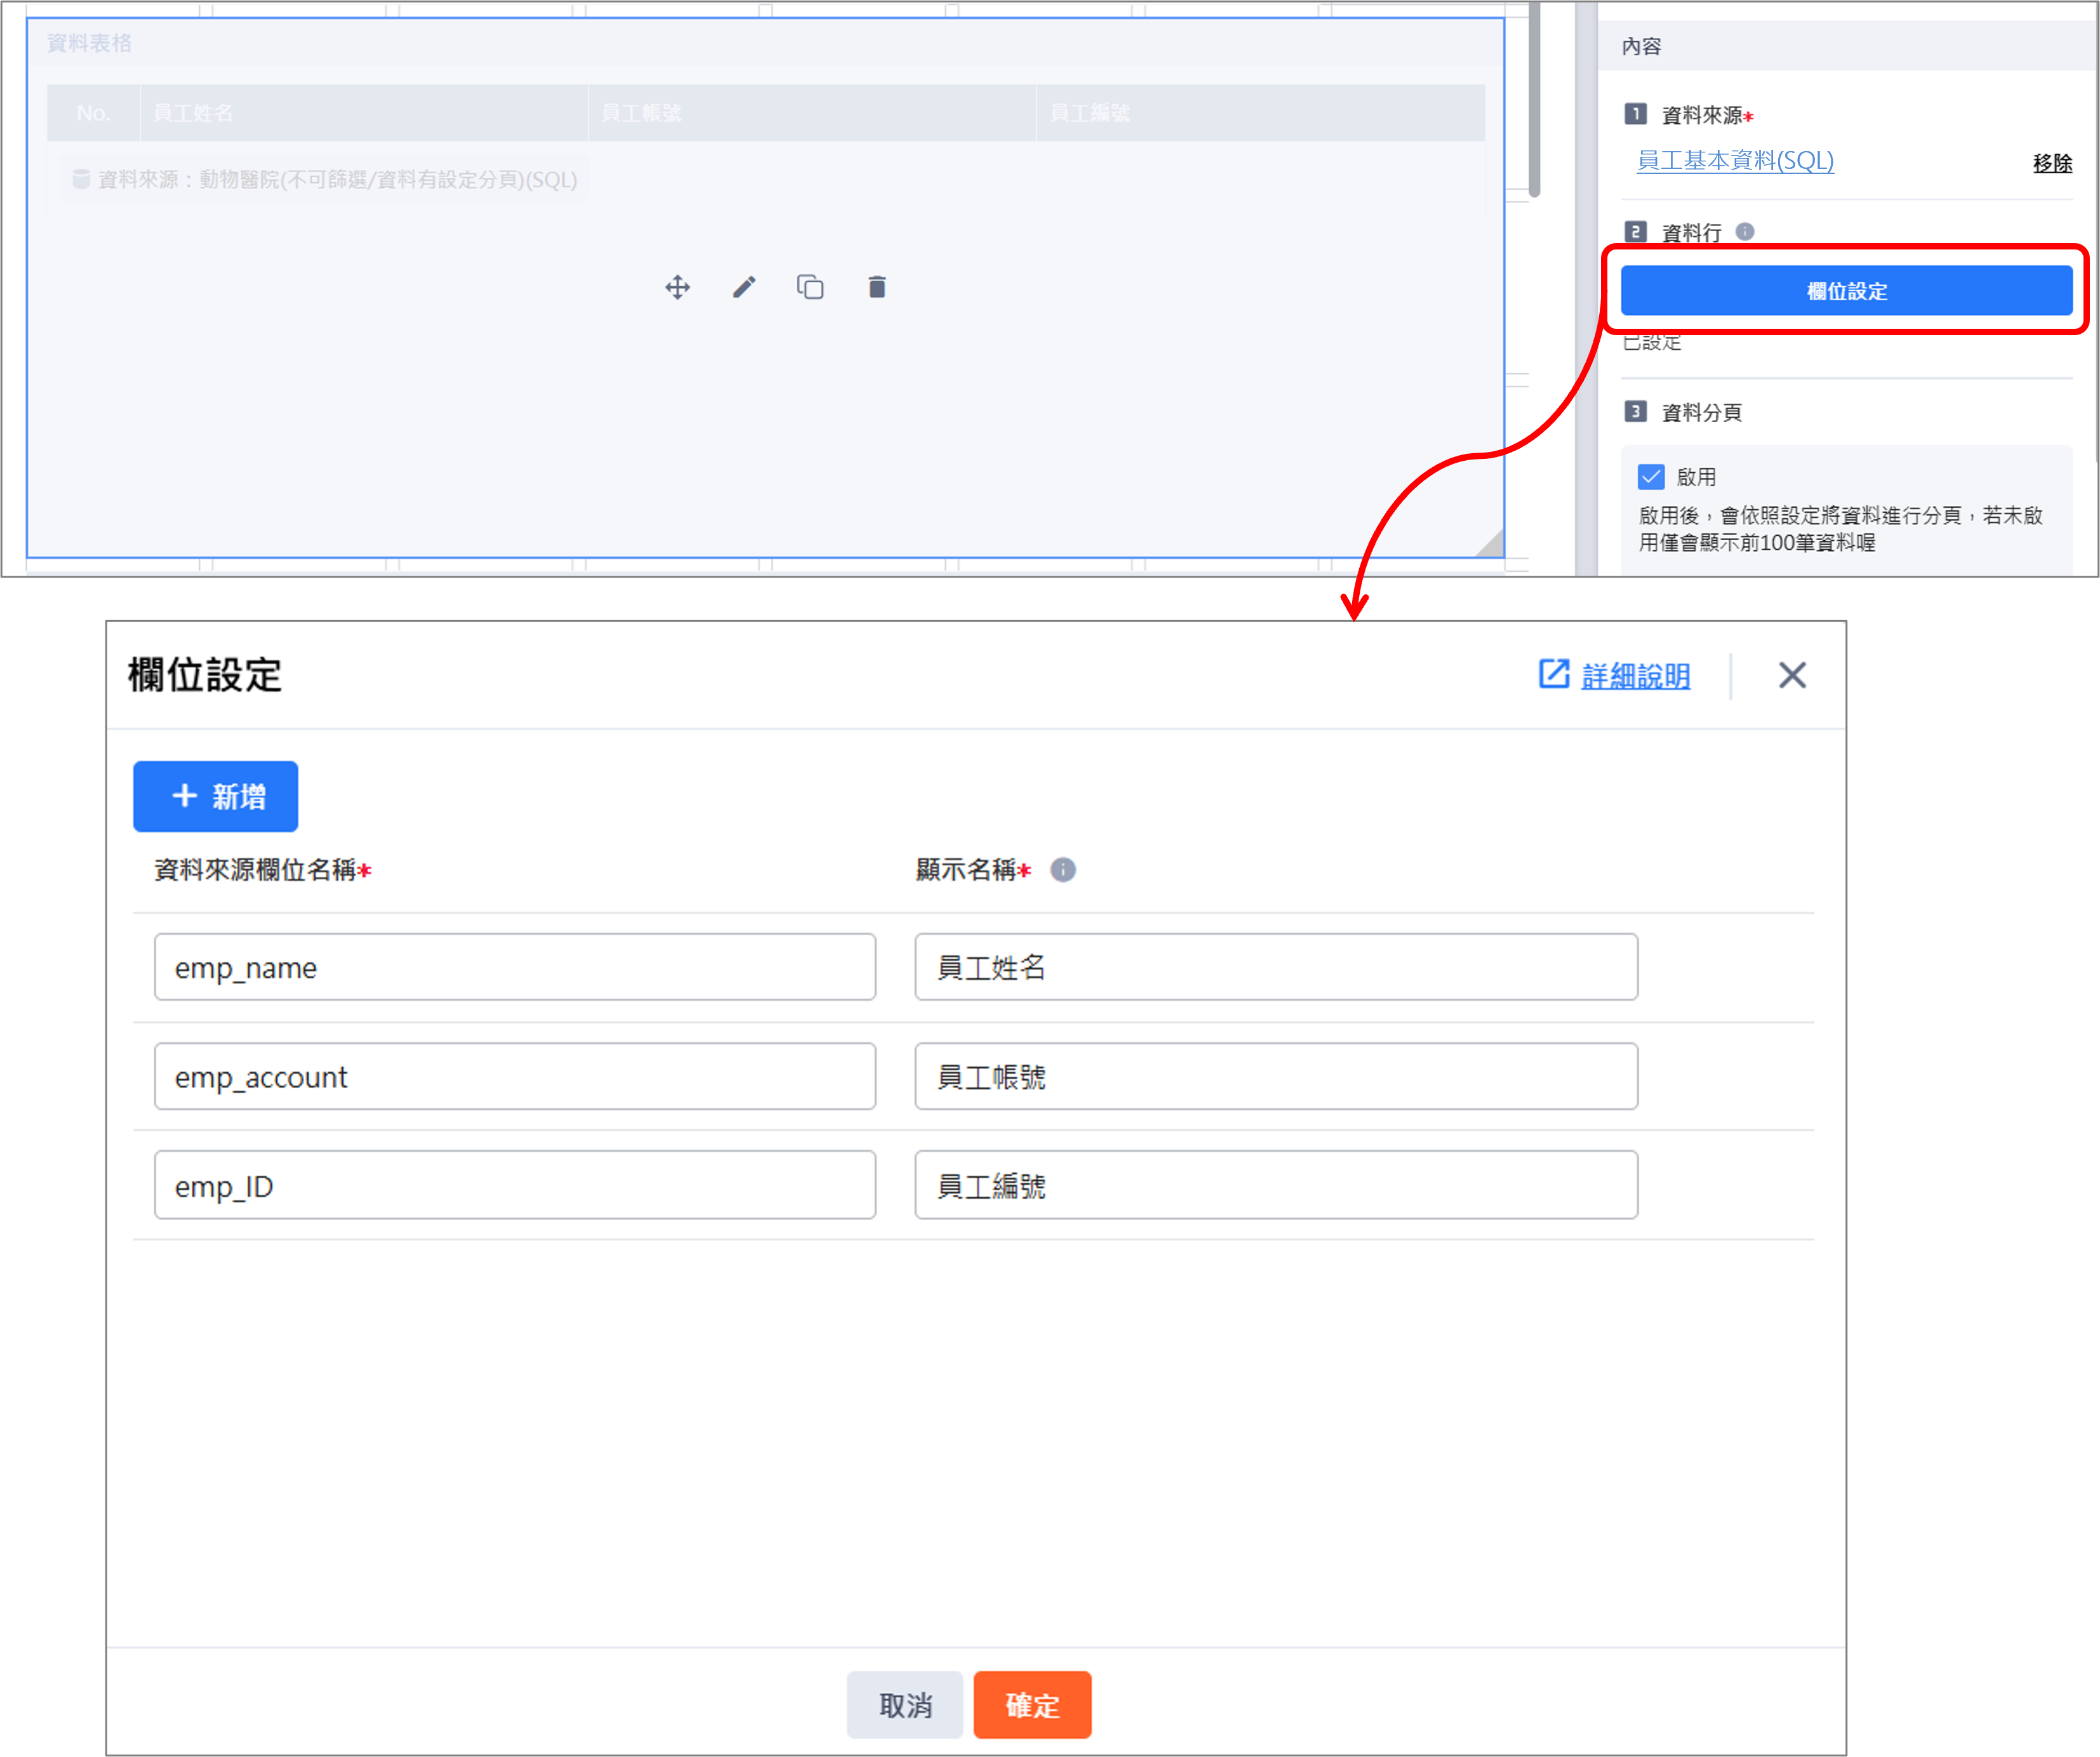Click the 資料來源欄位名稱 column label
The height and width of the screenshot is (1757, 2100).
255,870
